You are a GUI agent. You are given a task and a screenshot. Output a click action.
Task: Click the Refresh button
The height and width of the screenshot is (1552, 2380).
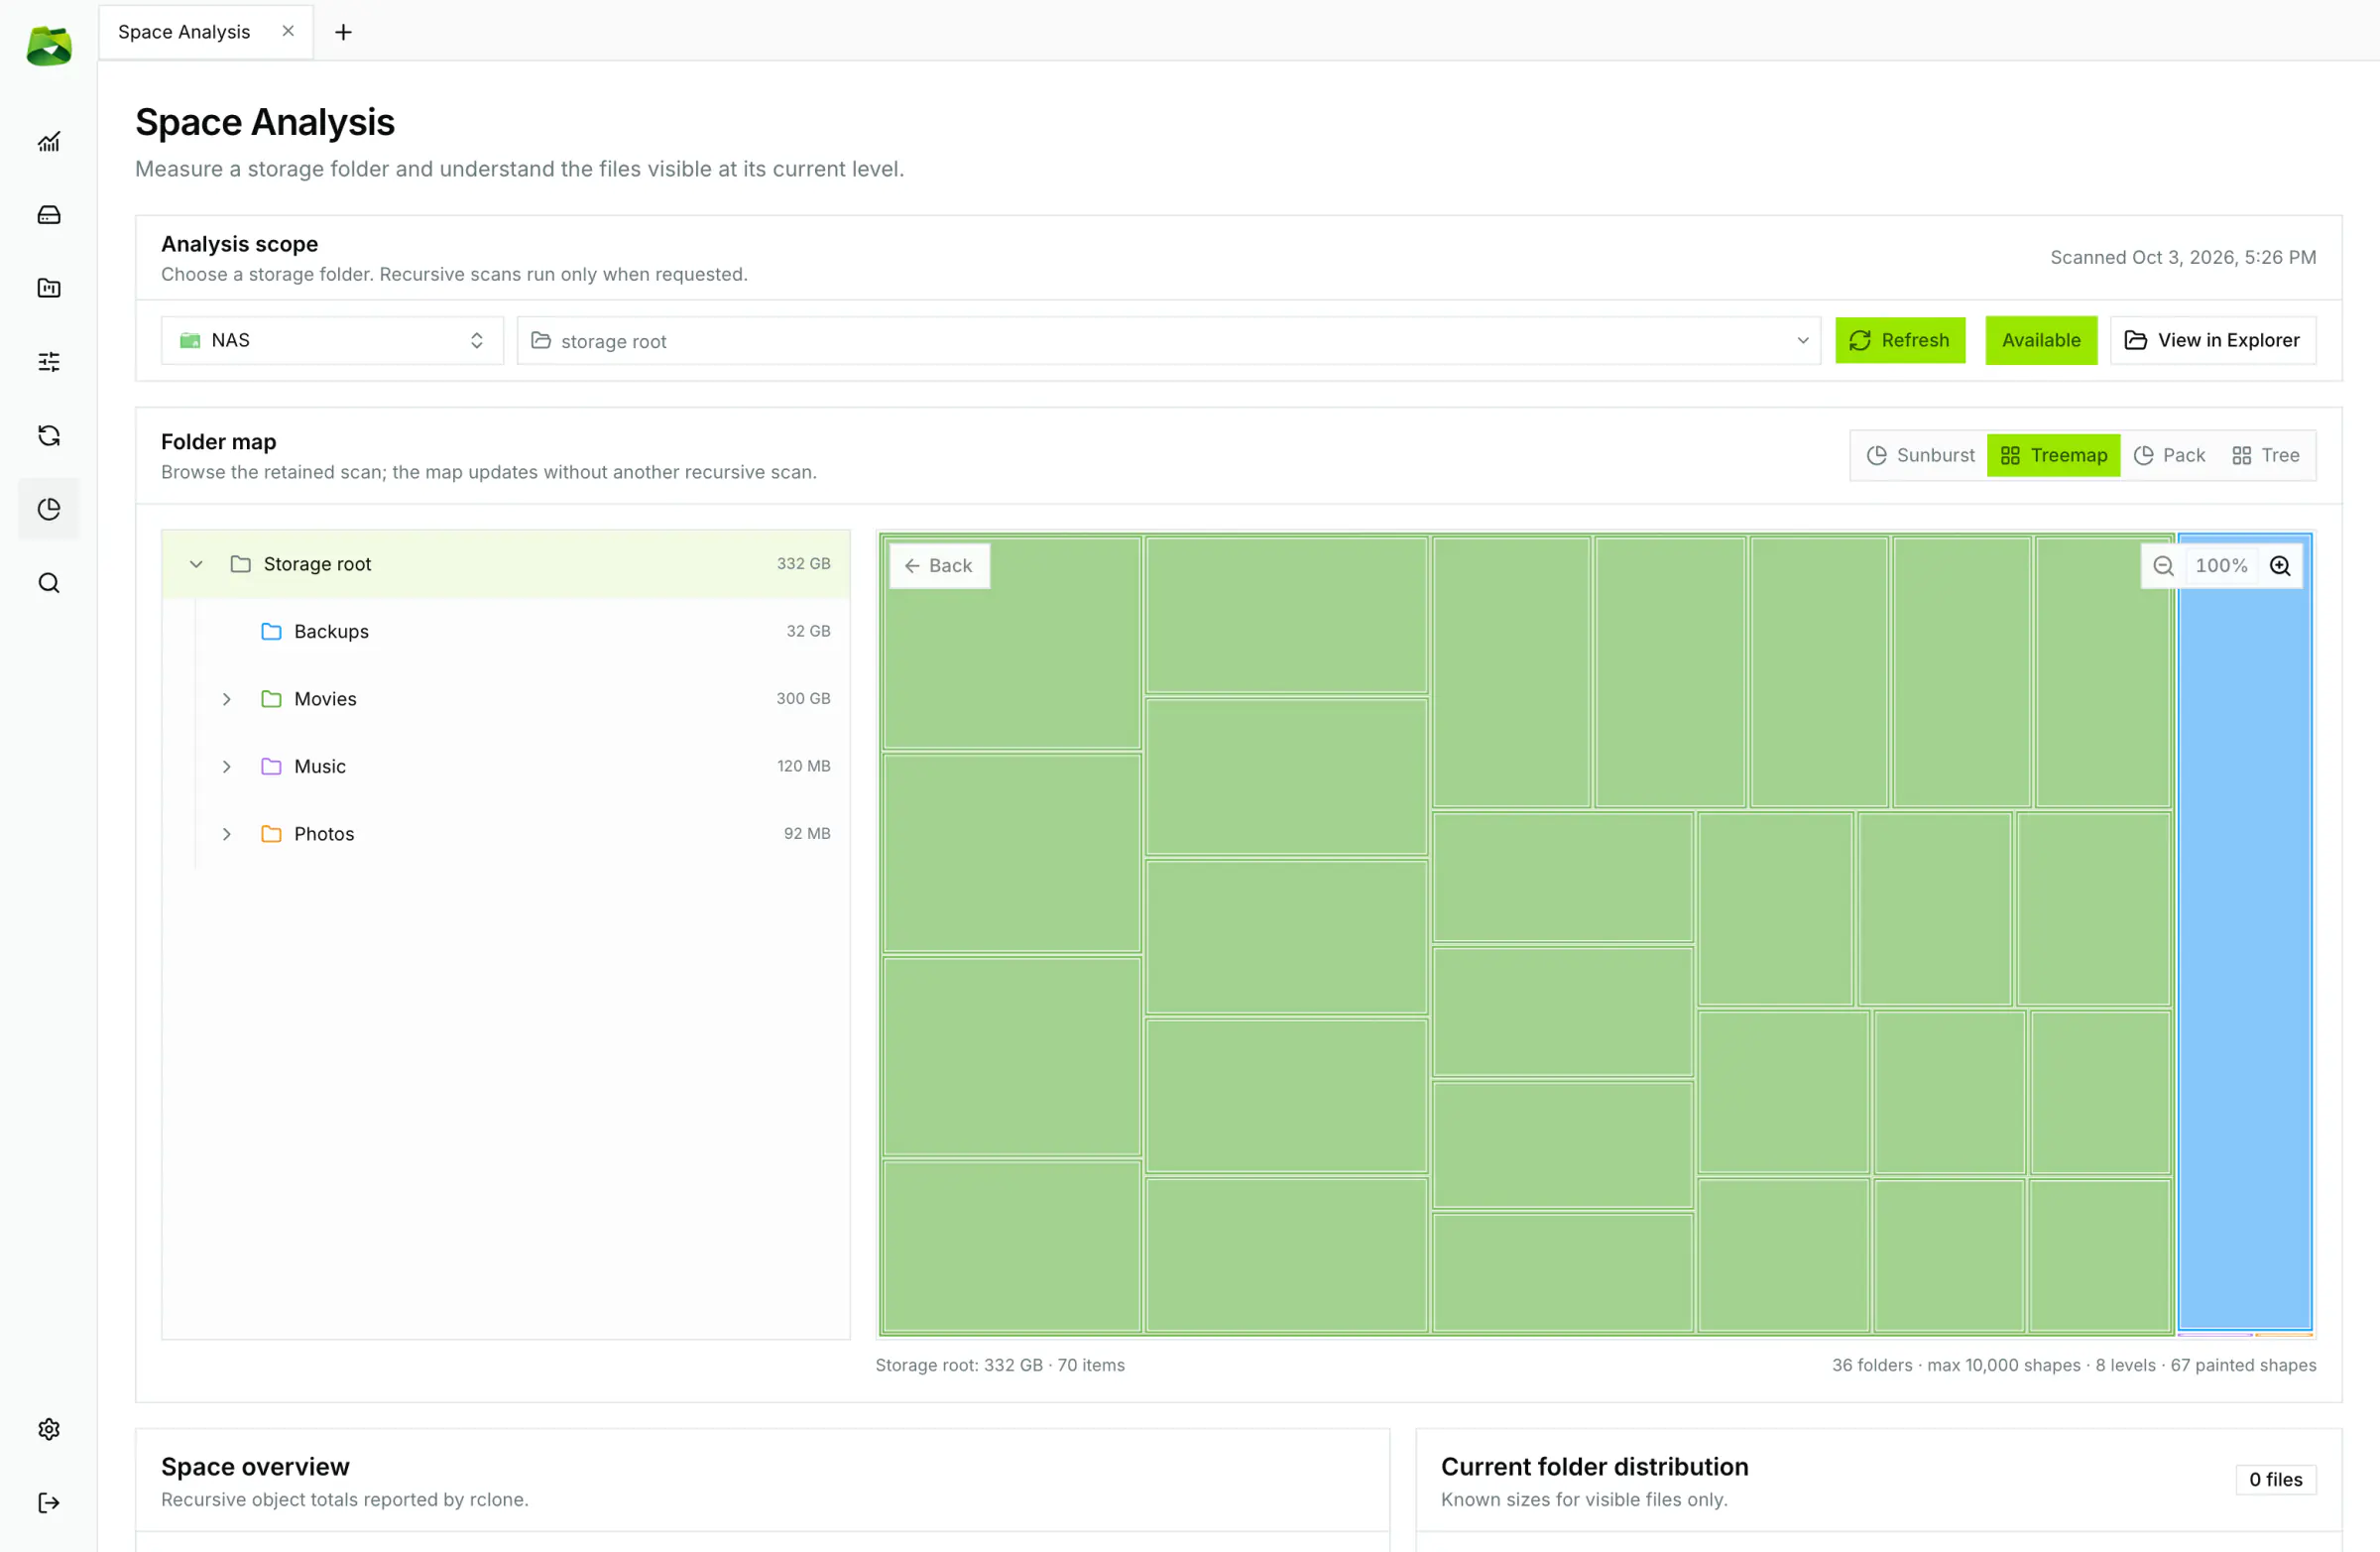point(1900,341)
